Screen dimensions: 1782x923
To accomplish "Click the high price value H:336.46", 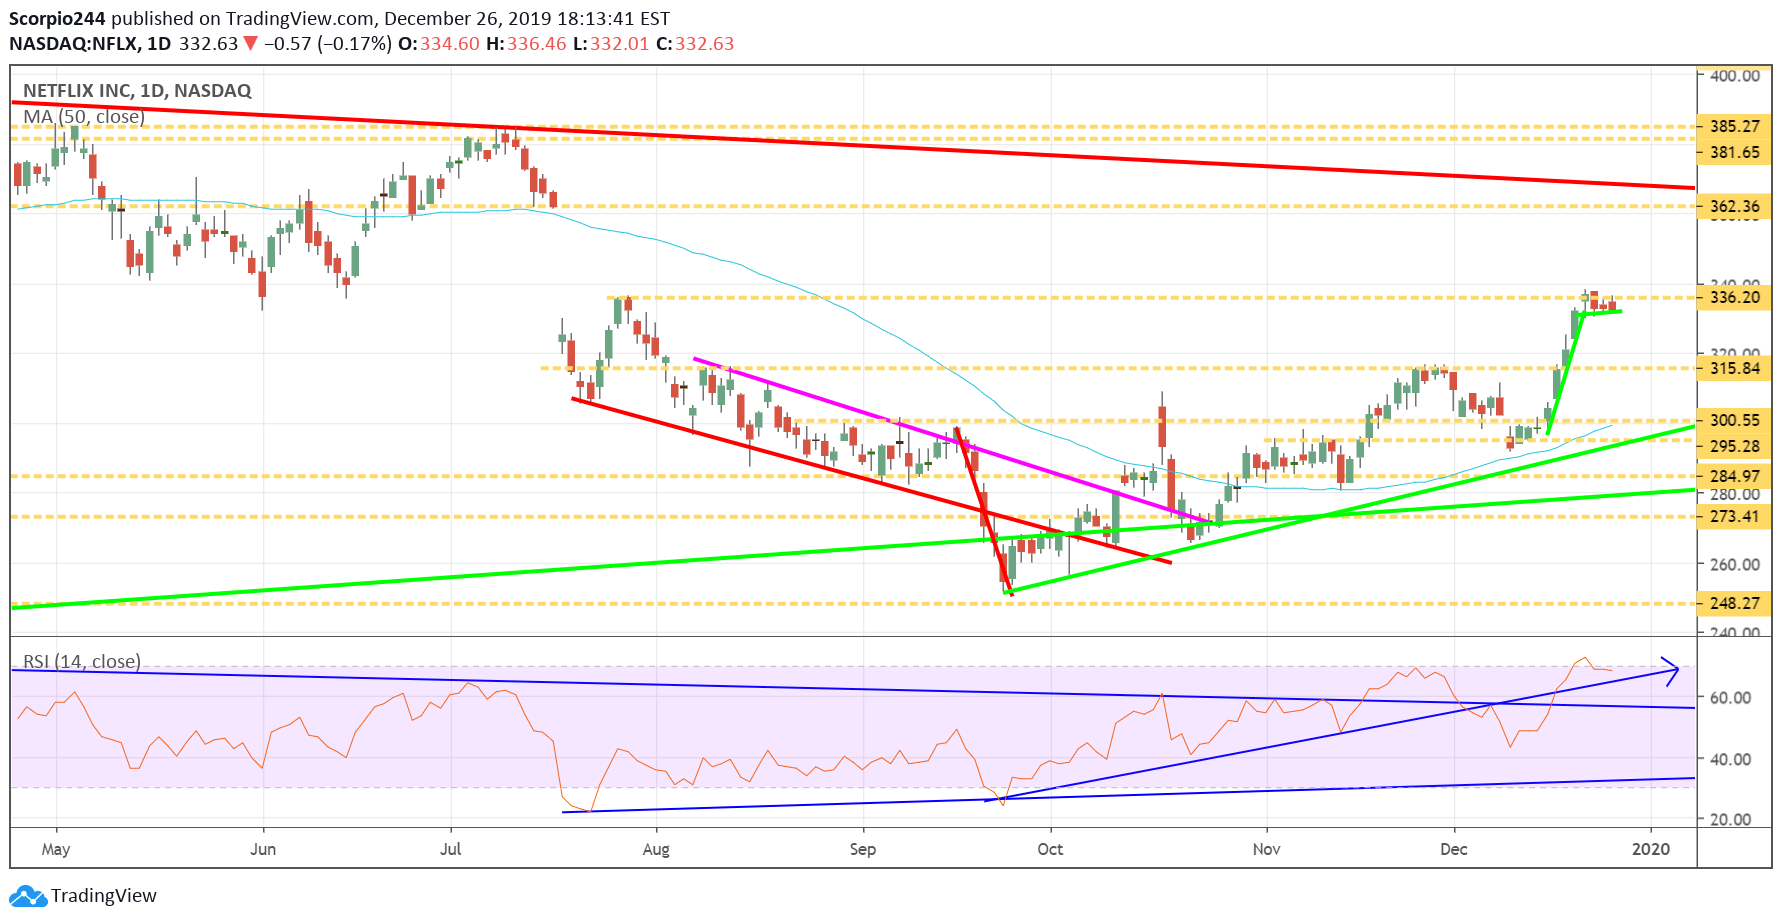I will 527,44.
